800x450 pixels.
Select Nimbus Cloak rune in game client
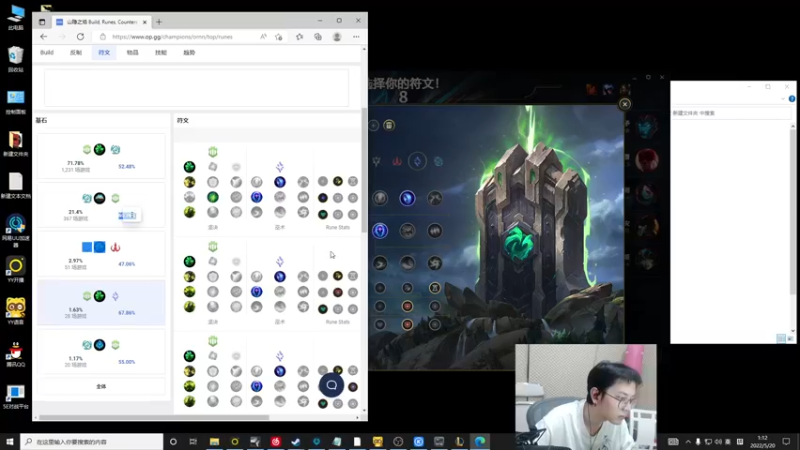[435, 198]
